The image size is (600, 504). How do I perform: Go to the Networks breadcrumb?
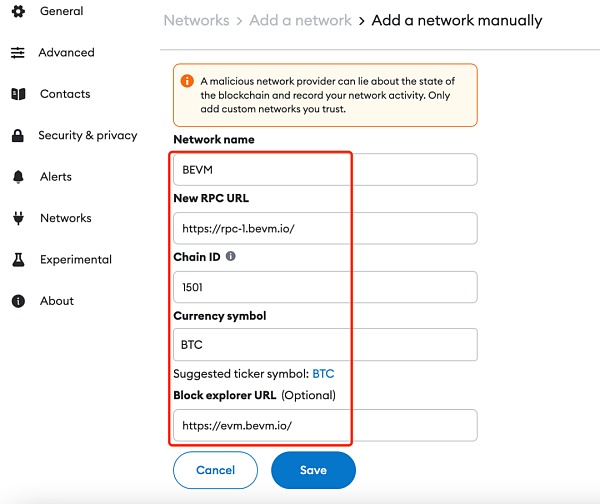click(195, 20)
